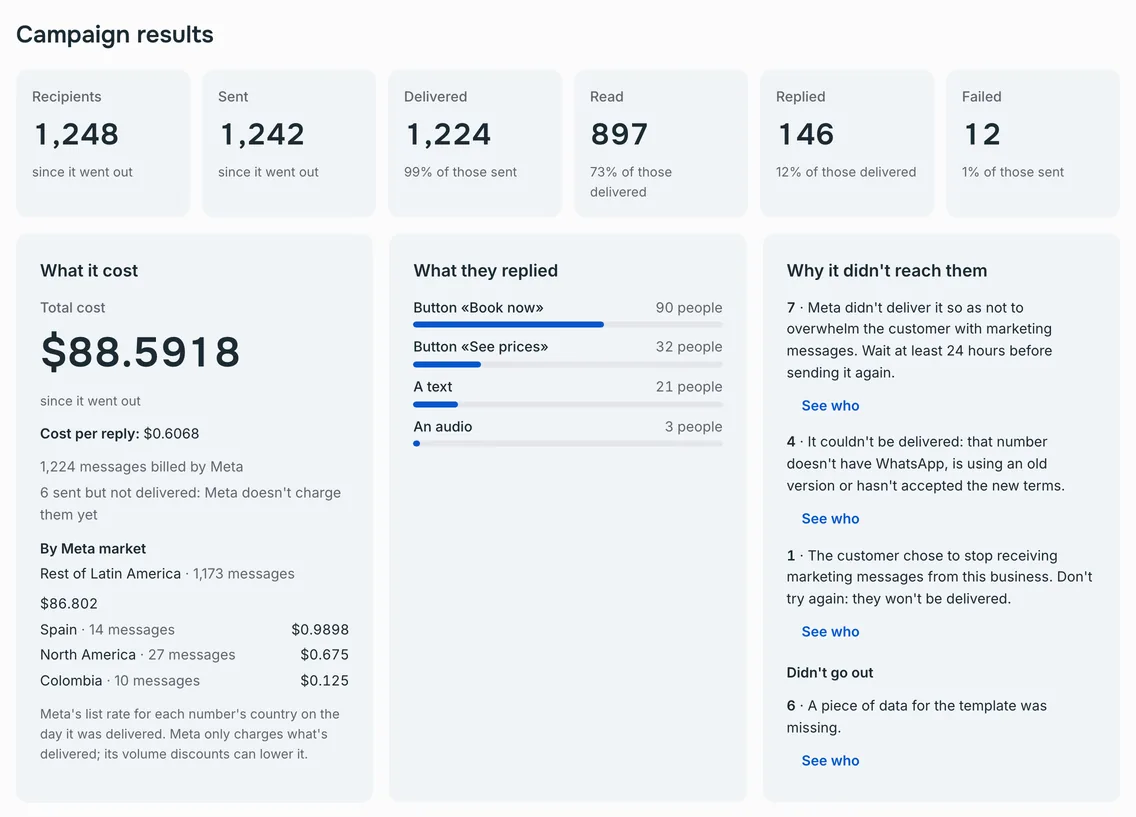
Task: Click the Cost per reply: $0.6068 line
Action: [x=120, y=434]
